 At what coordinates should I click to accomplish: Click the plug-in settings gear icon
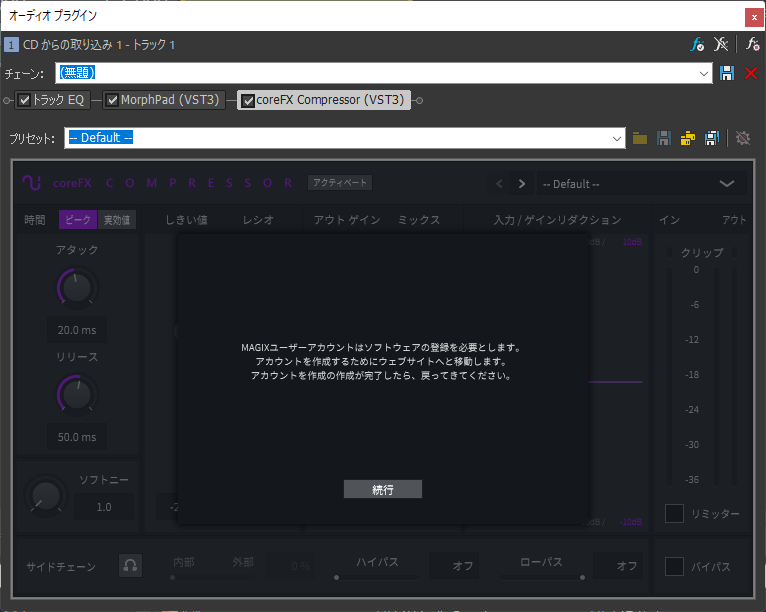tap(743, 138)
